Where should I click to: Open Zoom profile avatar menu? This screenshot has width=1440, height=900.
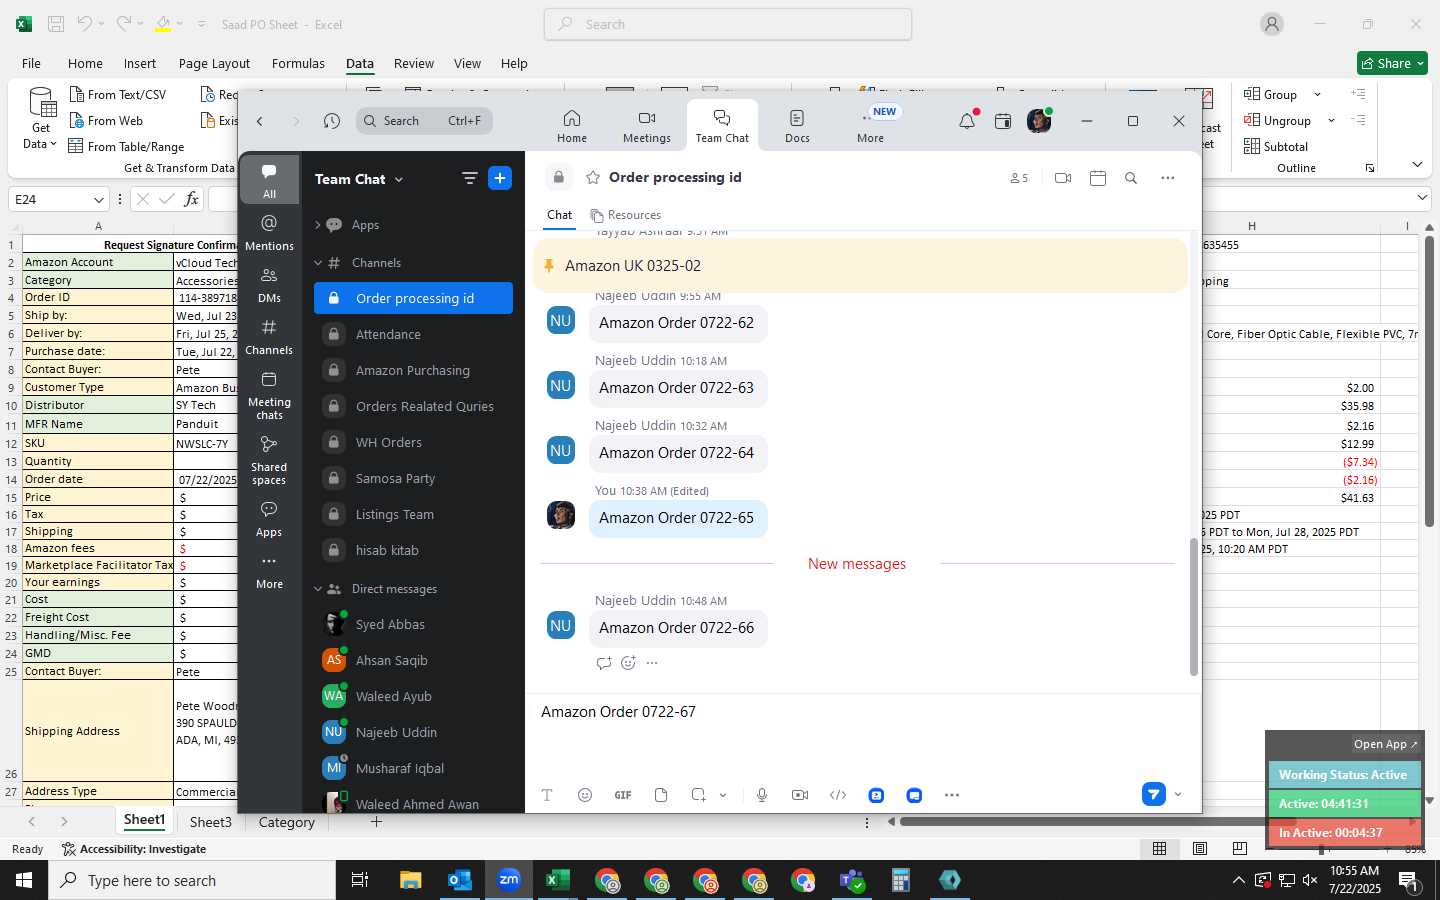point(1039,121)
